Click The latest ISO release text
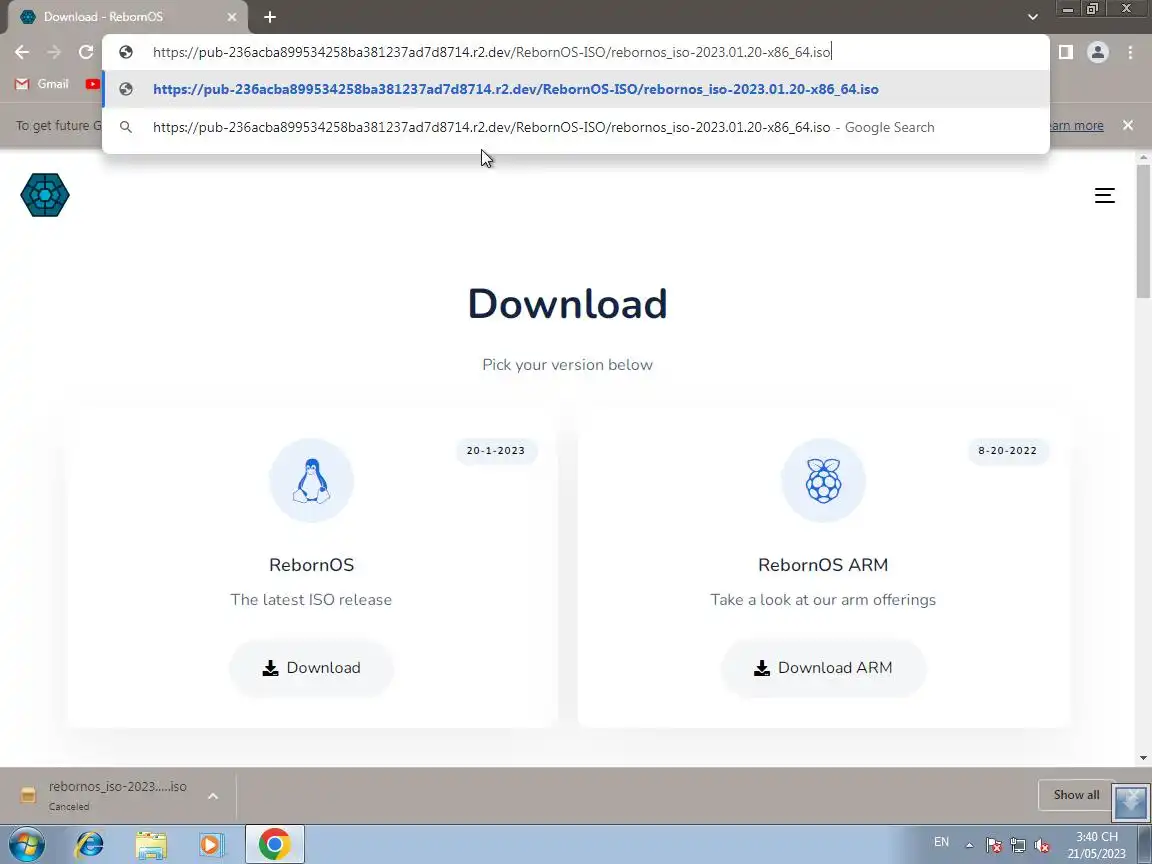This screenshot has height=864, width=1152. pyautogui.click(x=312, y=600)
